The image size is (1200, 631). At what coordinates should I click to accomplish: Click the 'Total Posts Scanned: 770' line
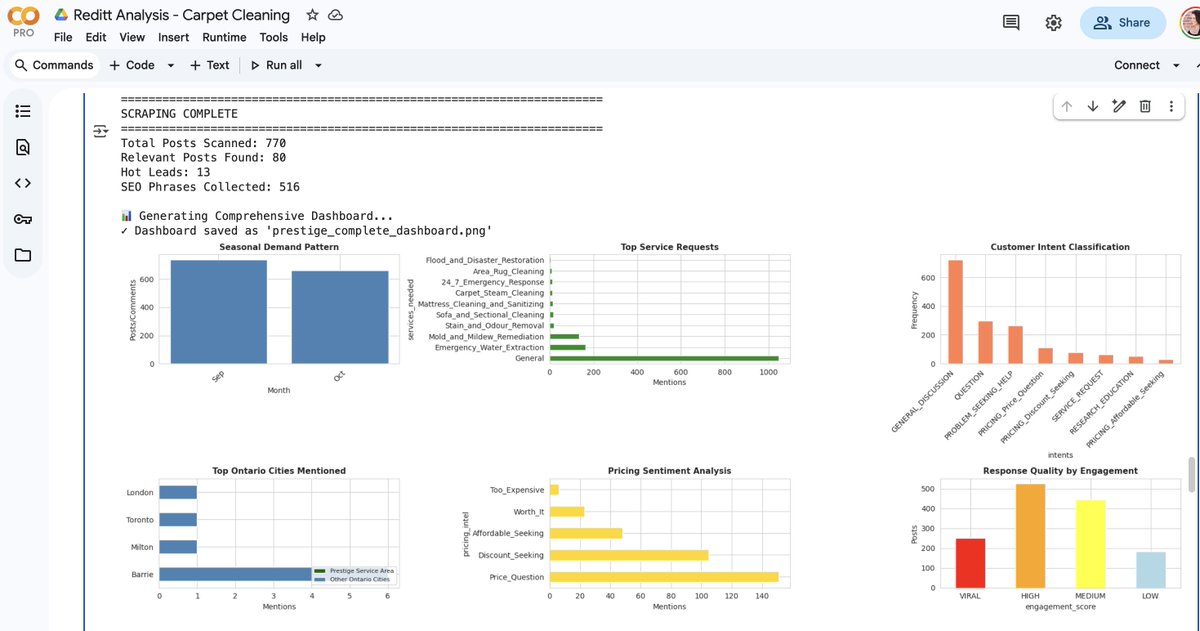pos(203,143)
